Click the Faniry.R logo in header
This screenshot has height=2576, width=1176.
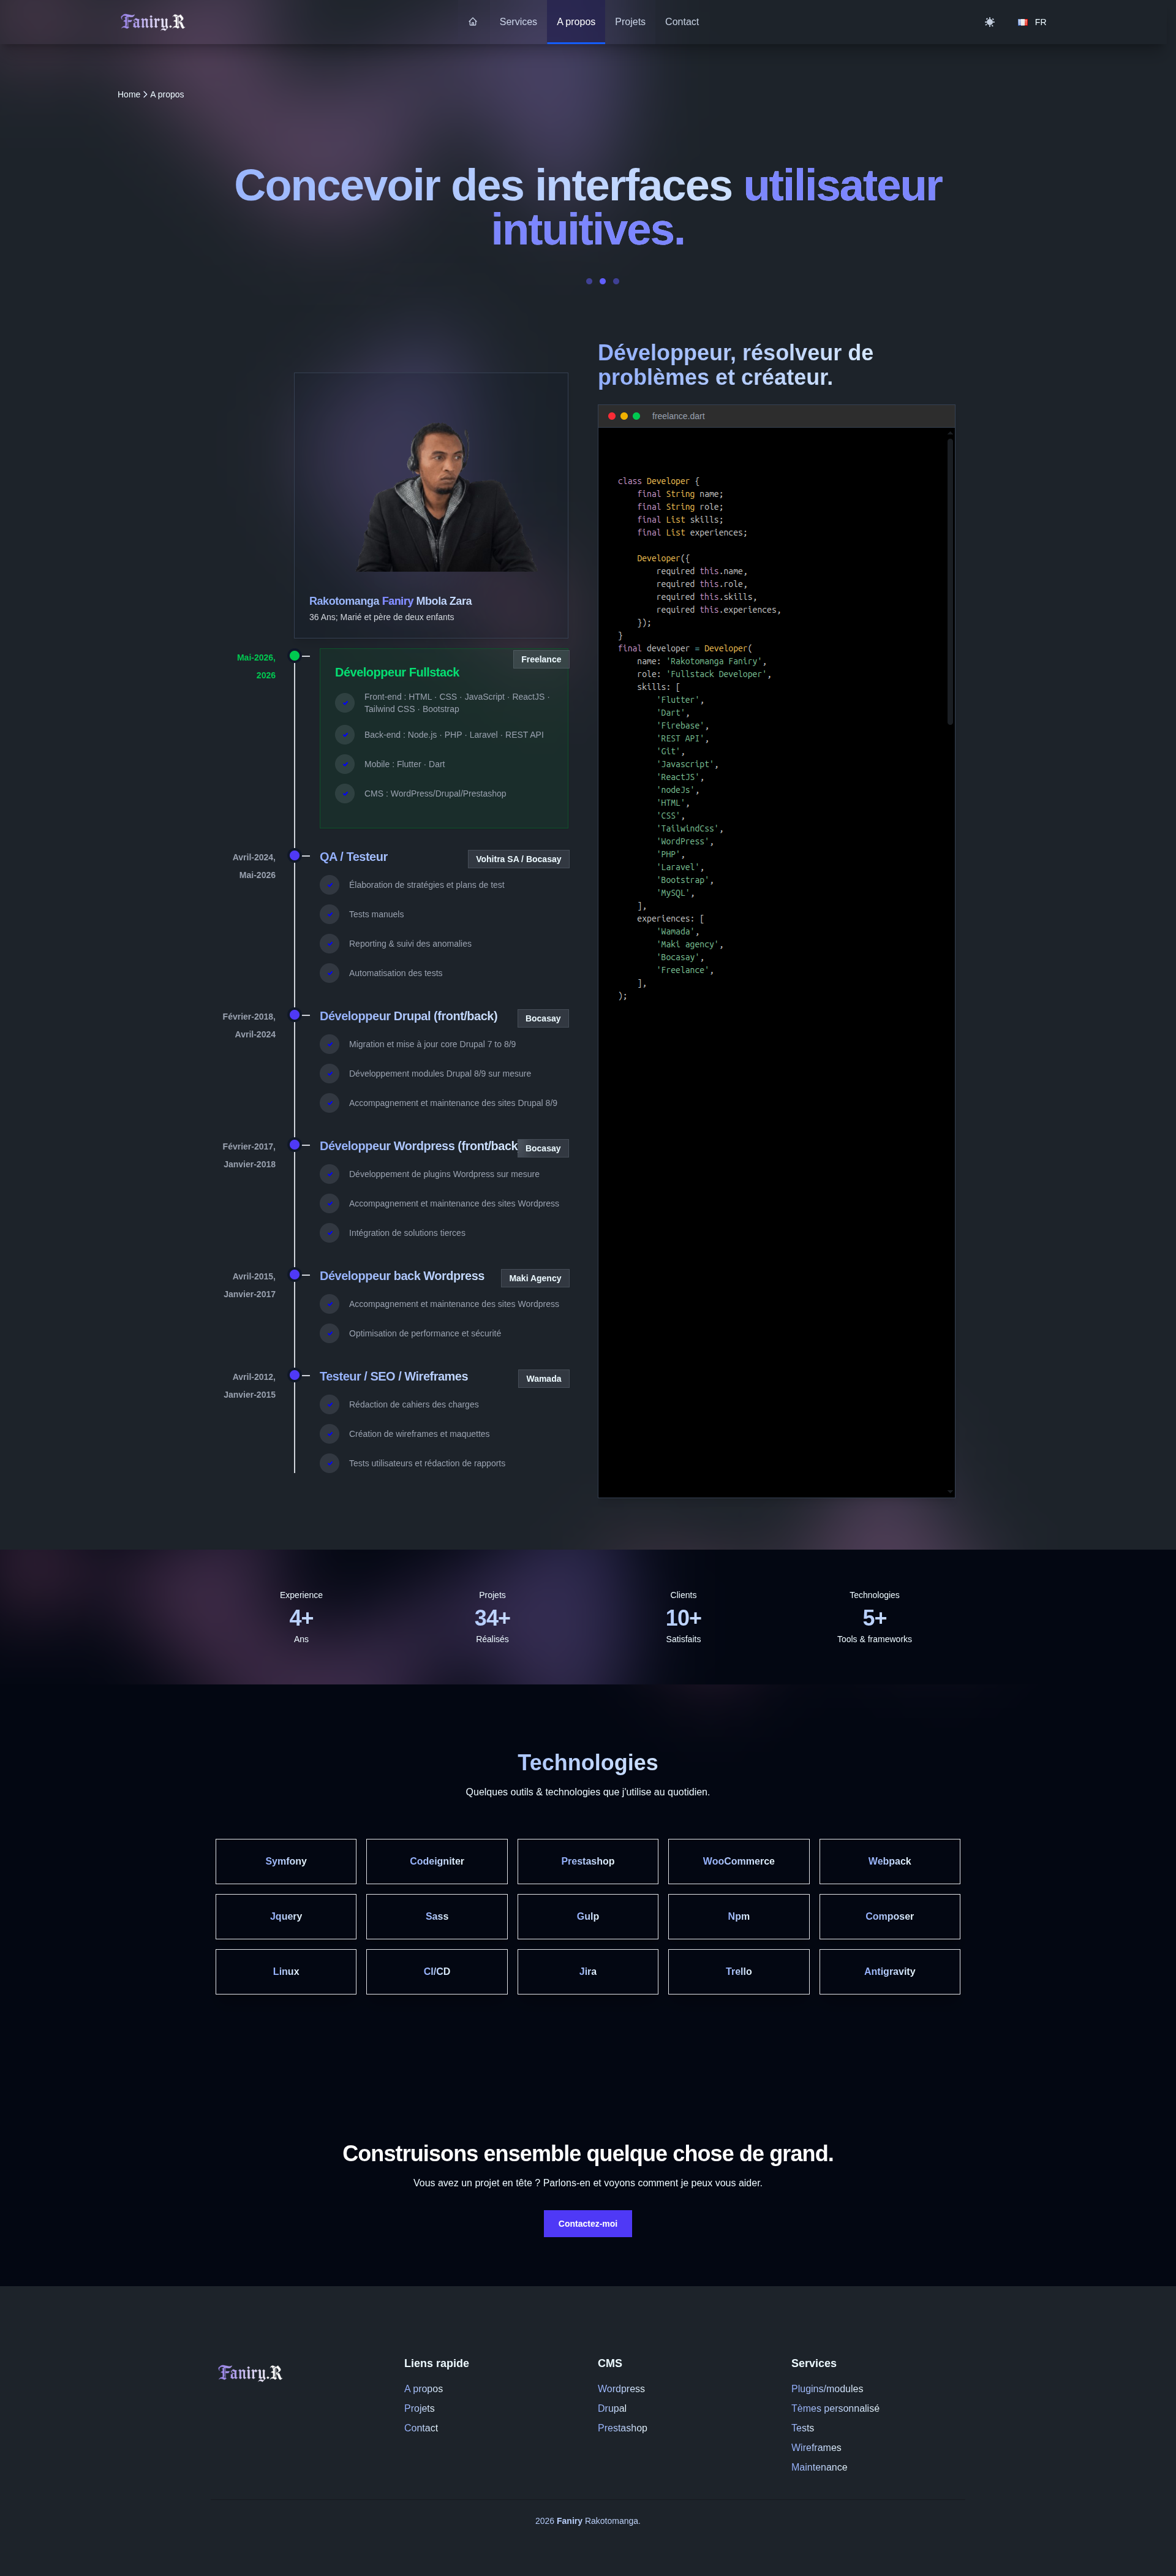(153, 22)
